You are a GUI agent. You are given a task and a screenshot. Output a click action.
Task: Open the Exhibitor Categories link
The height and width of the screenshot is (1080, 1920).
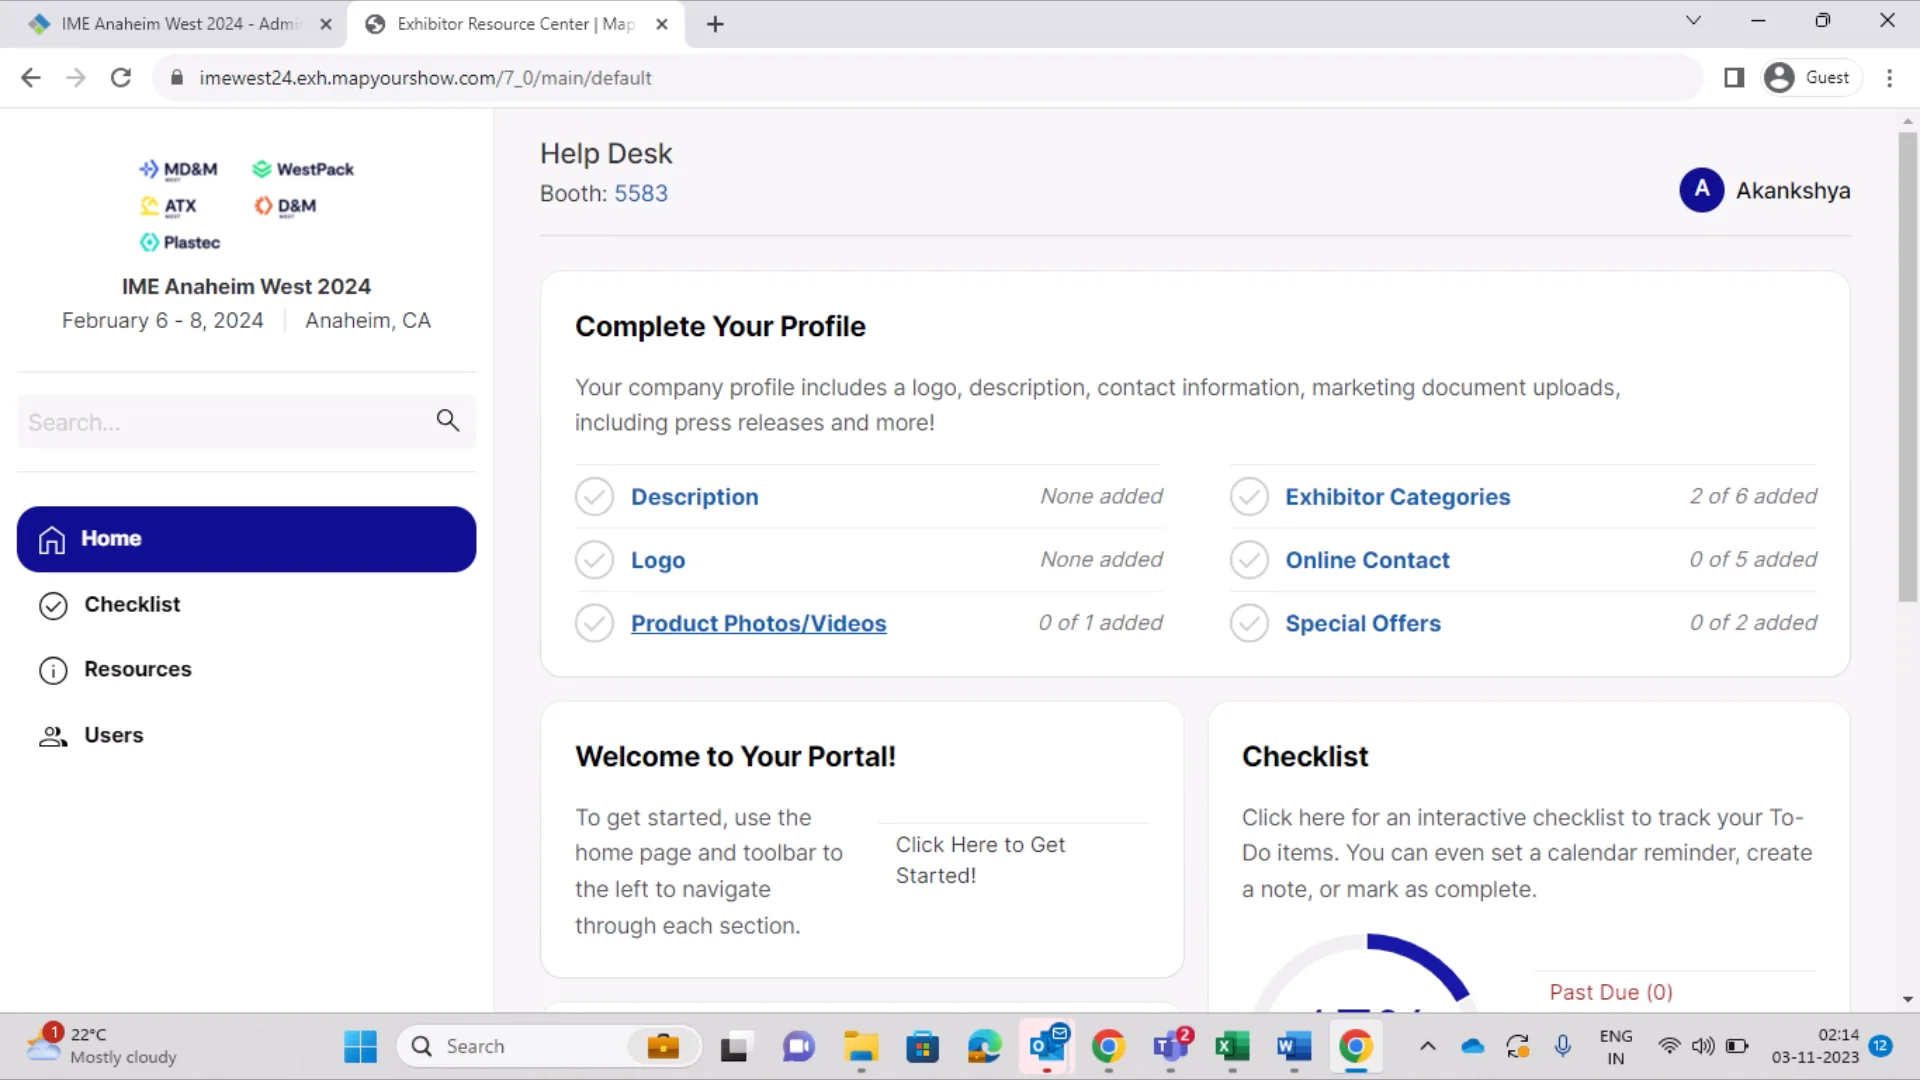pyautogui.click(x=1397, y=497)
